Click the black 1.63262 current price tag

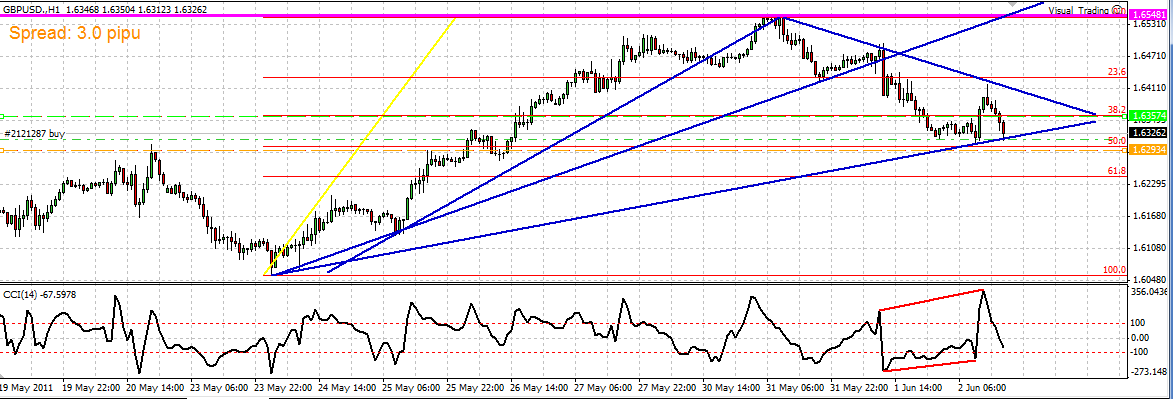coord(1147,132)
